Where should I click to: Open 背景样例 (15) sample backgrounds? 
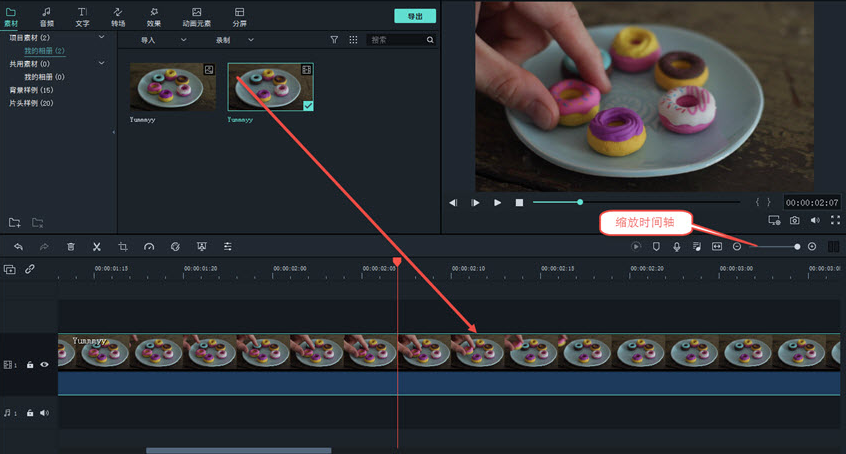tap(31, 90)
